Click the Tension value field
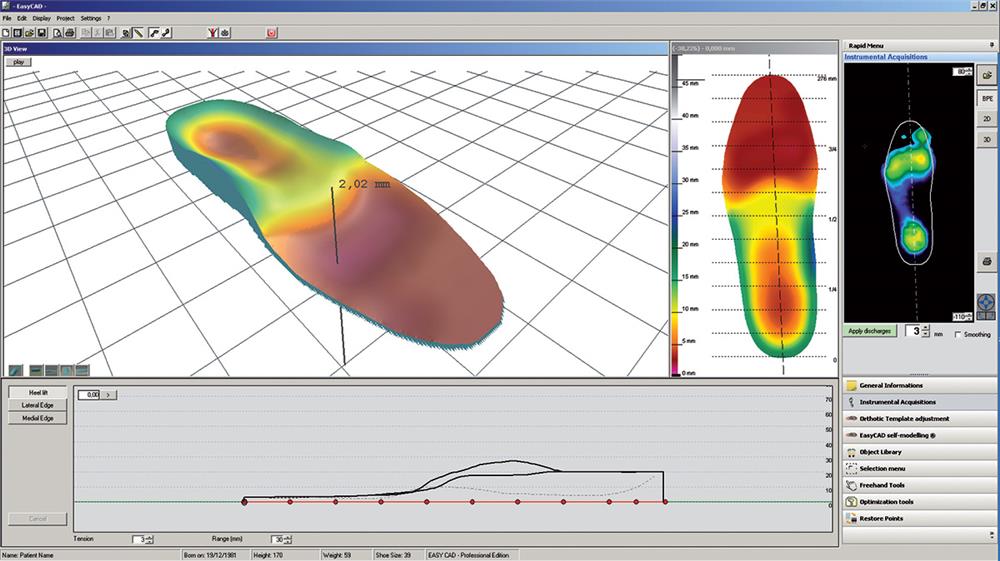 [x=139, y=539]
